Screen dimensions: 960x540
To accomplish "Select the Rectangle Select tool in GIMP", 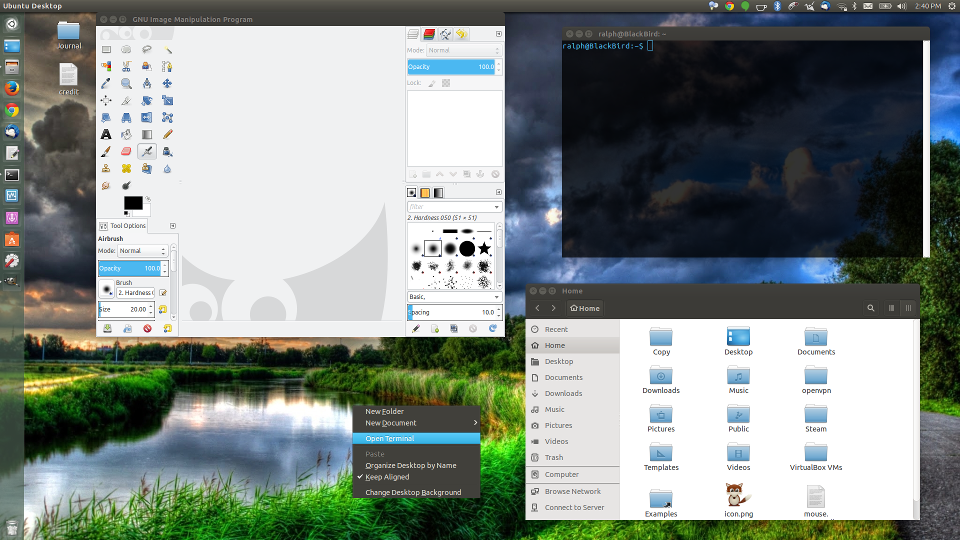I will (107, 50).
